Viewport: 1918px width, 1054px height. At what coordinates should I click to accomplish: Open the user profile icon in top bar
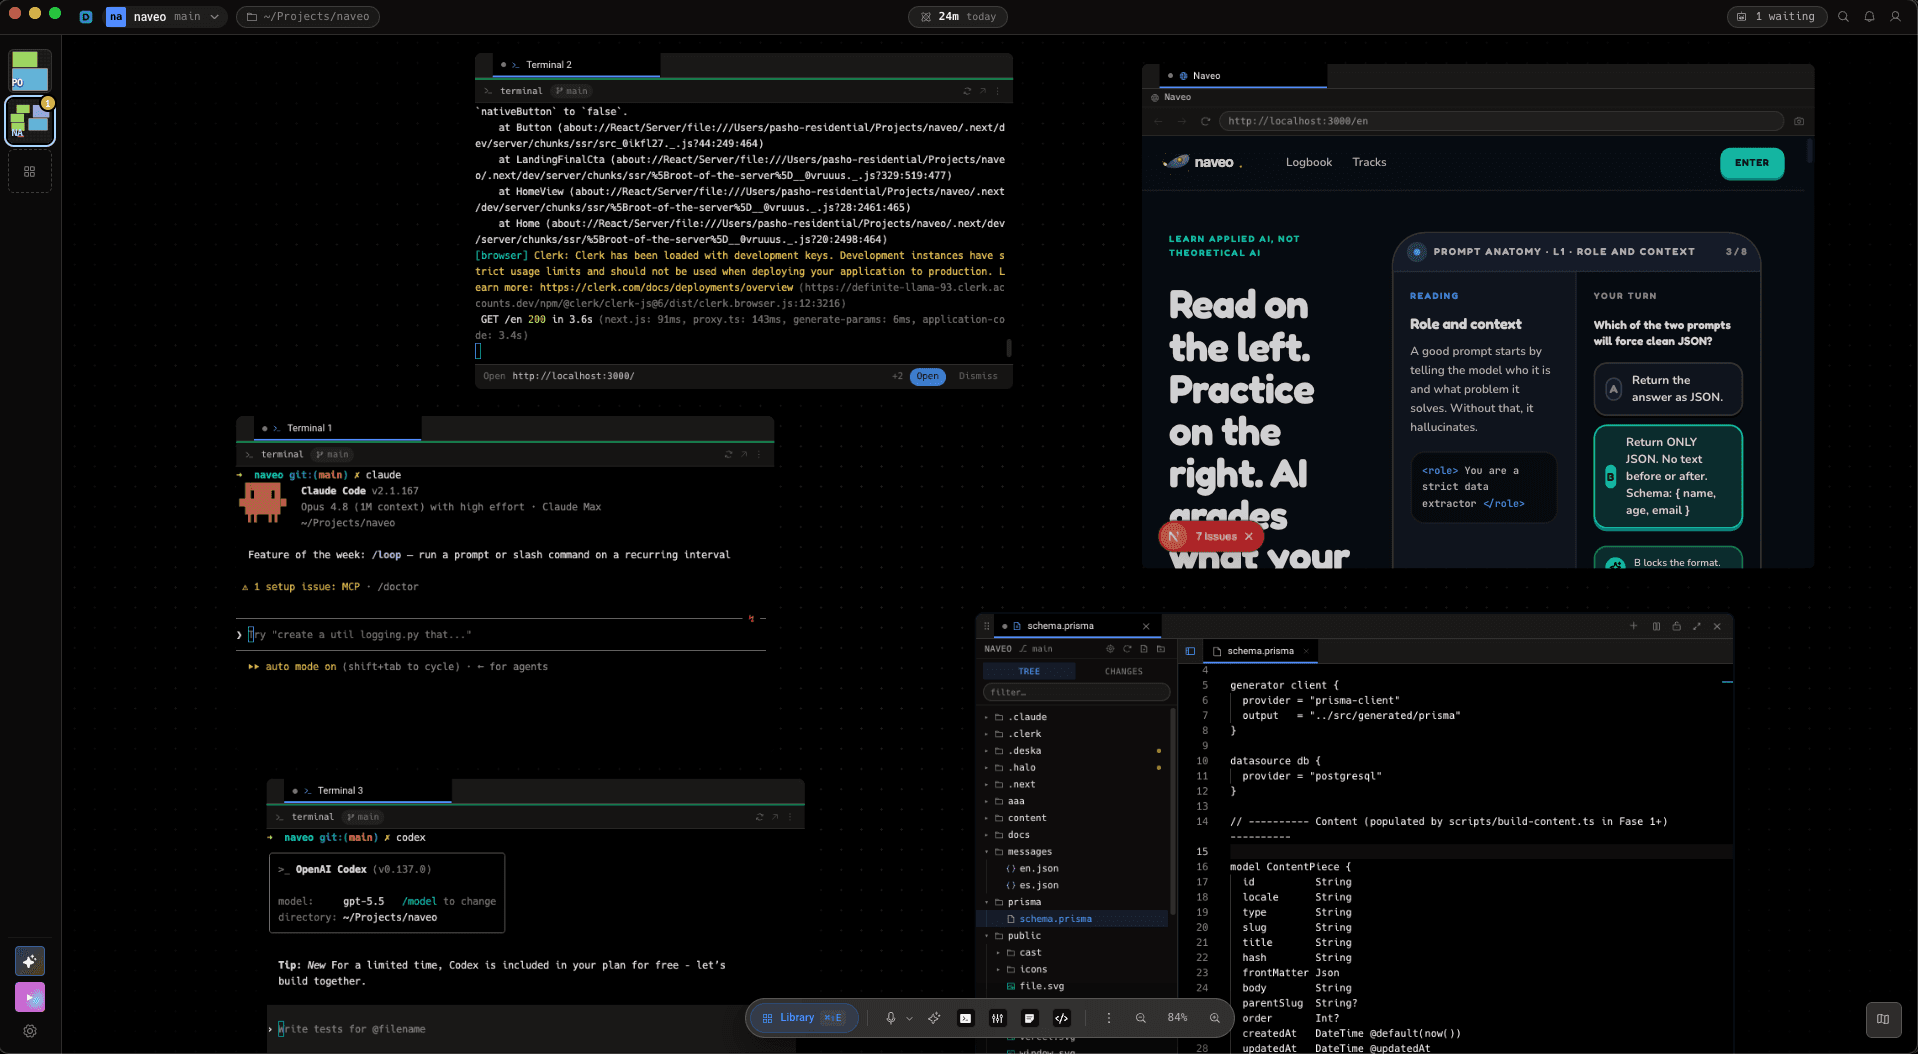1895,16
